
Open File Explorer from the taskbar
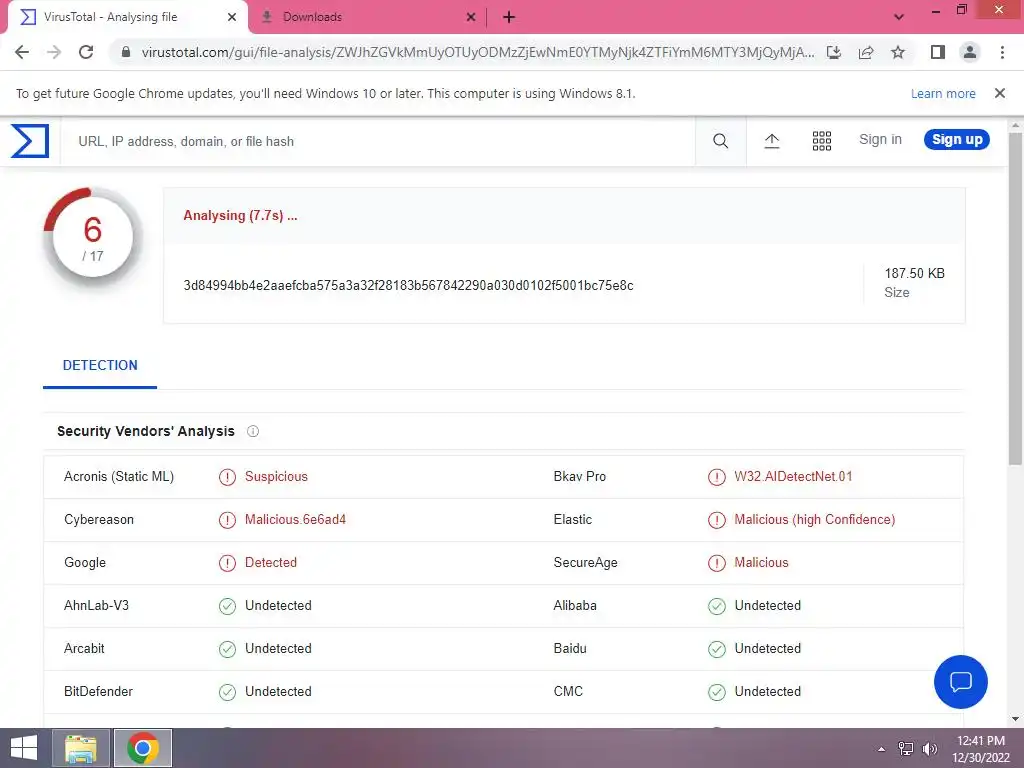(x=81, y=748)
